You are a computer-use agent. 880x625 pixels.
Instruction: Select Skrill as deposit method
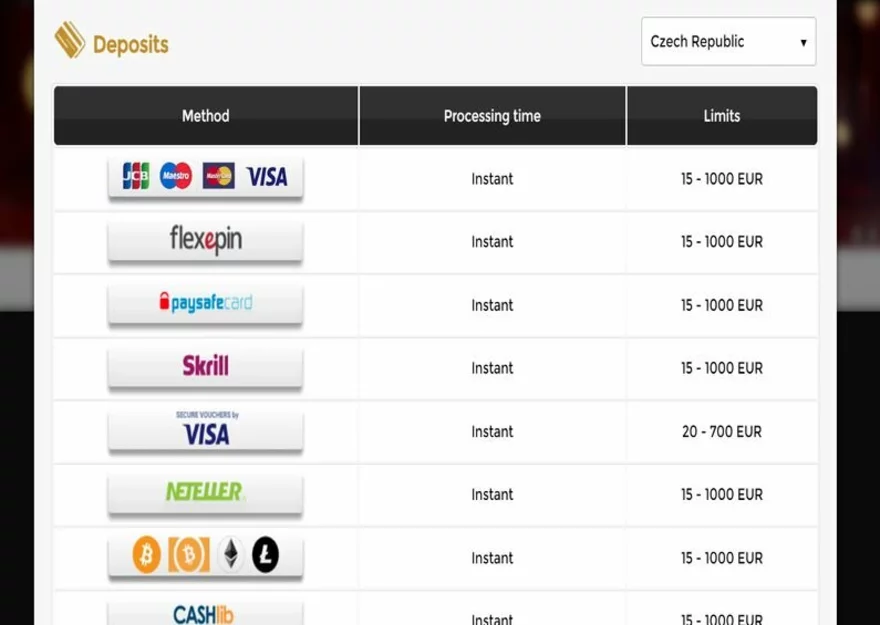[205, 367]
